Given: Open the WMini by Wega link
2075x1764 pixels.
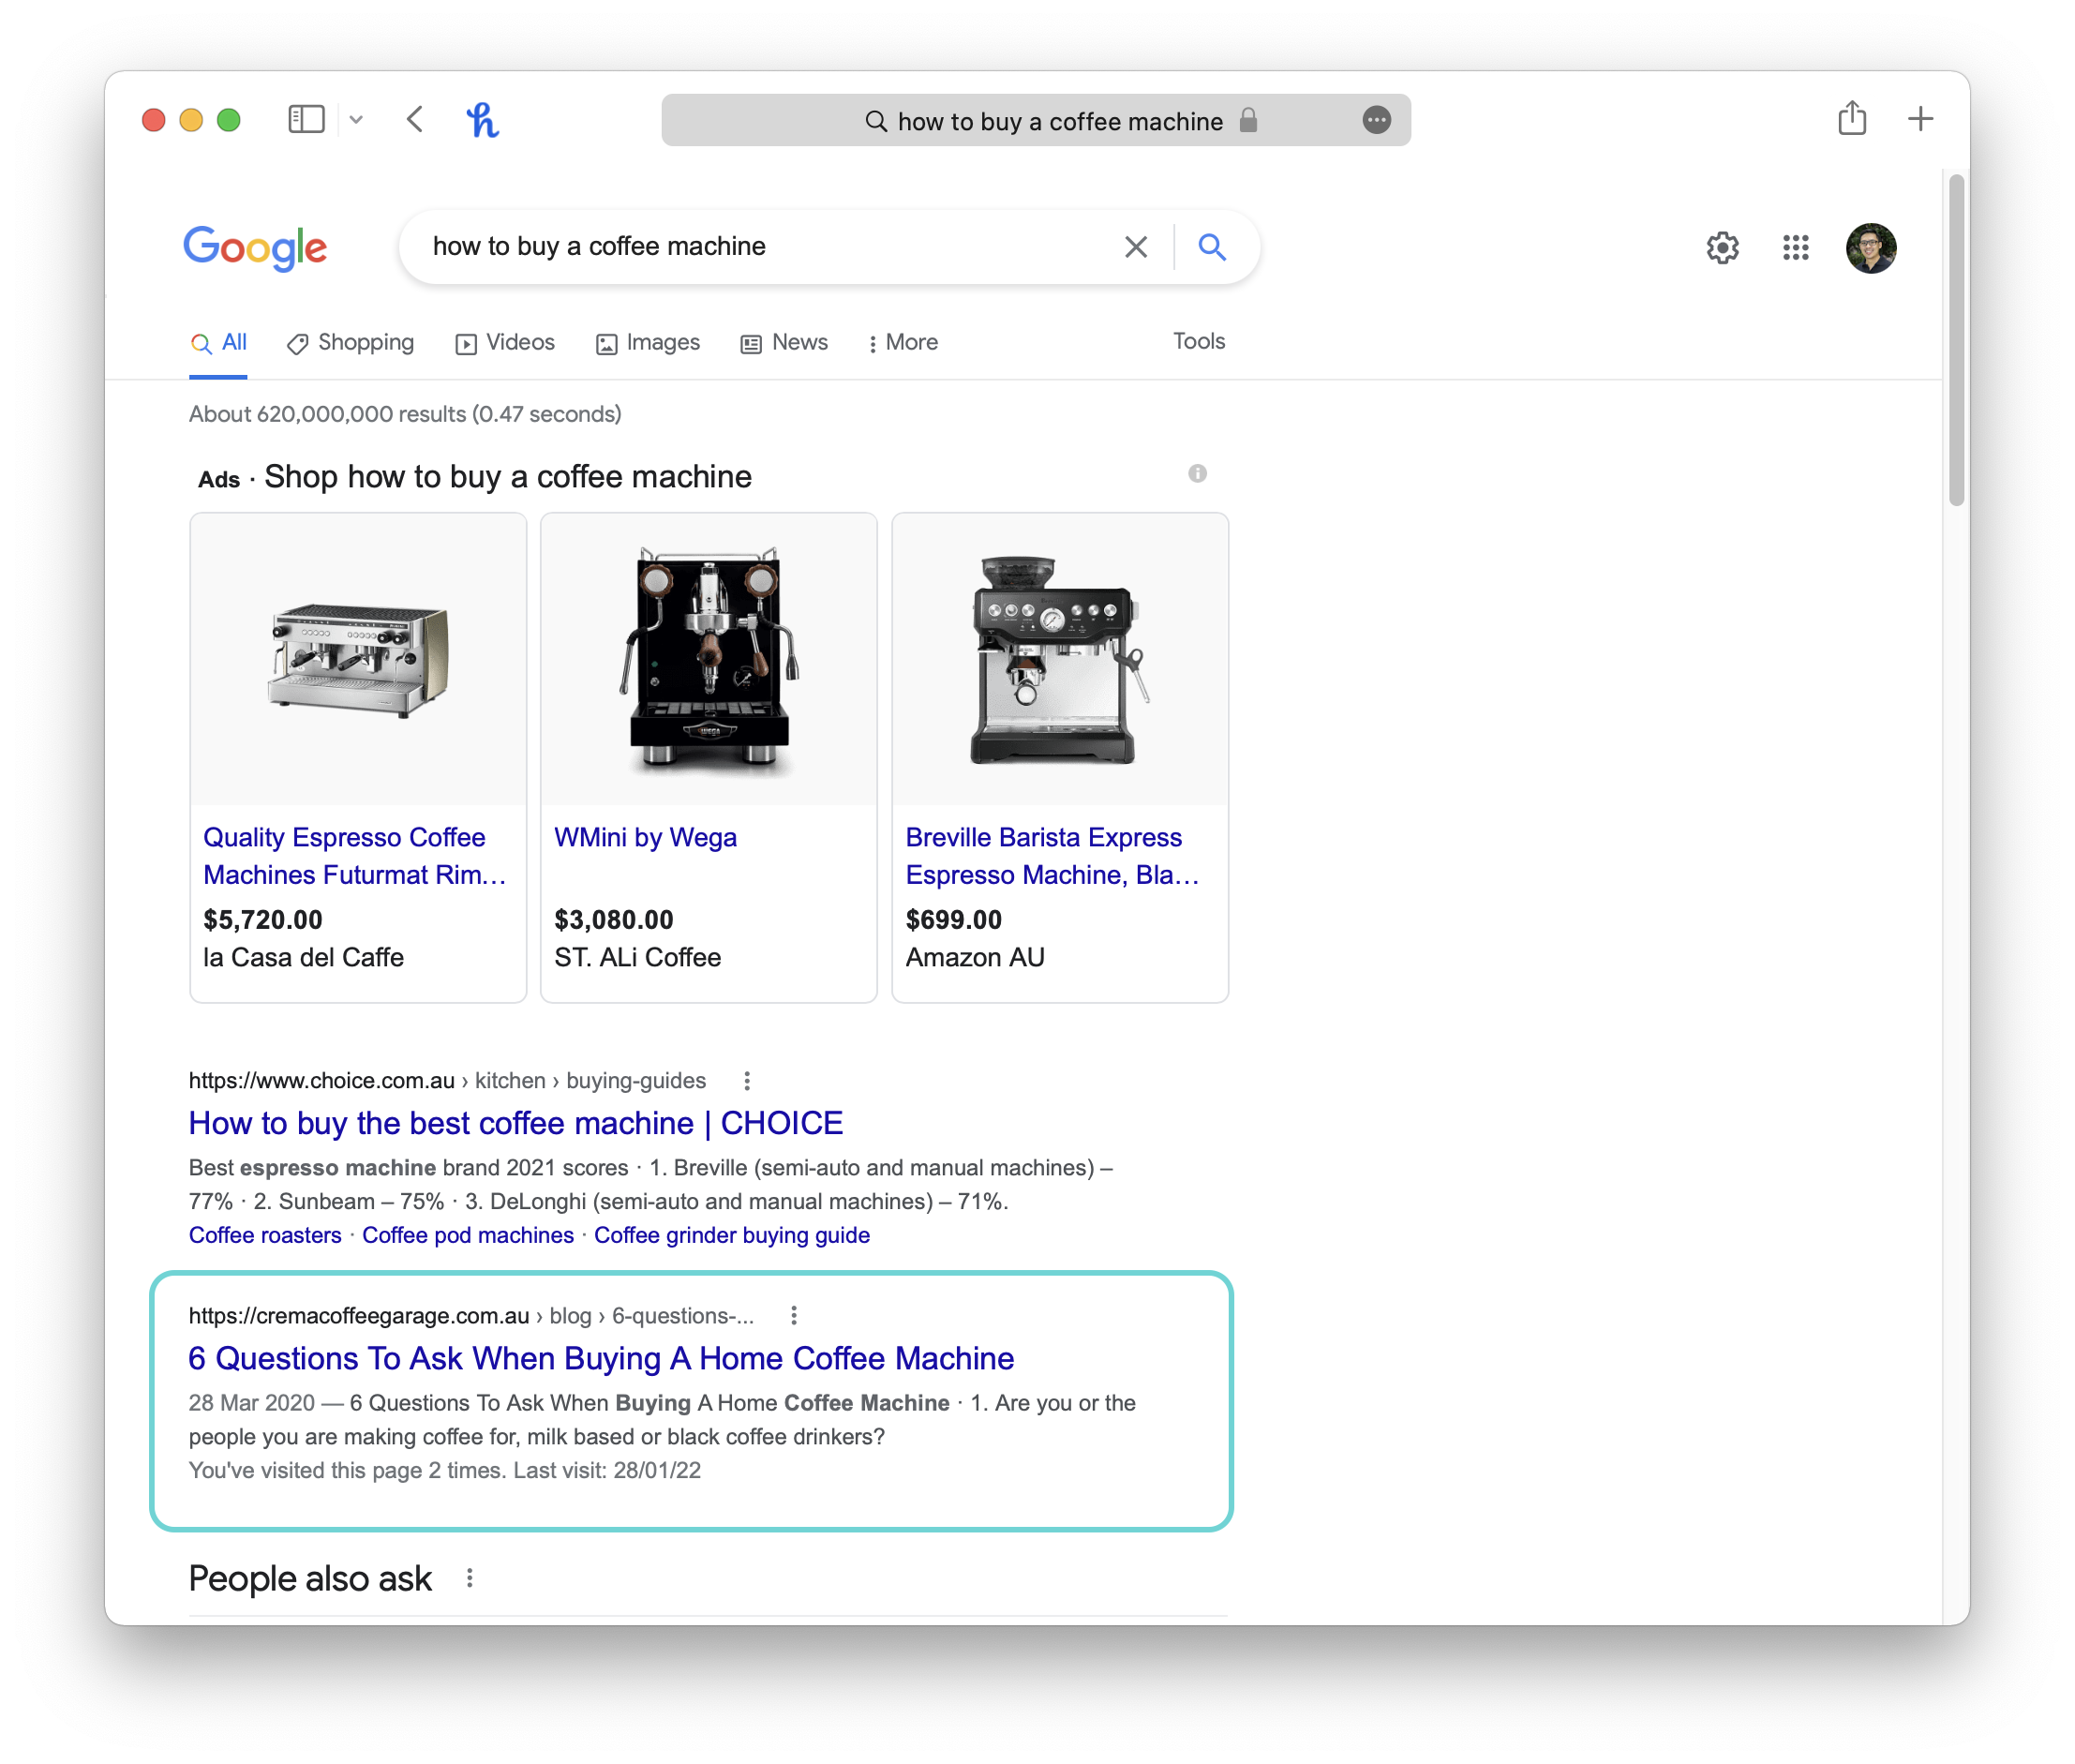Looking at the screenshot, I should click(x=646, y=838).
